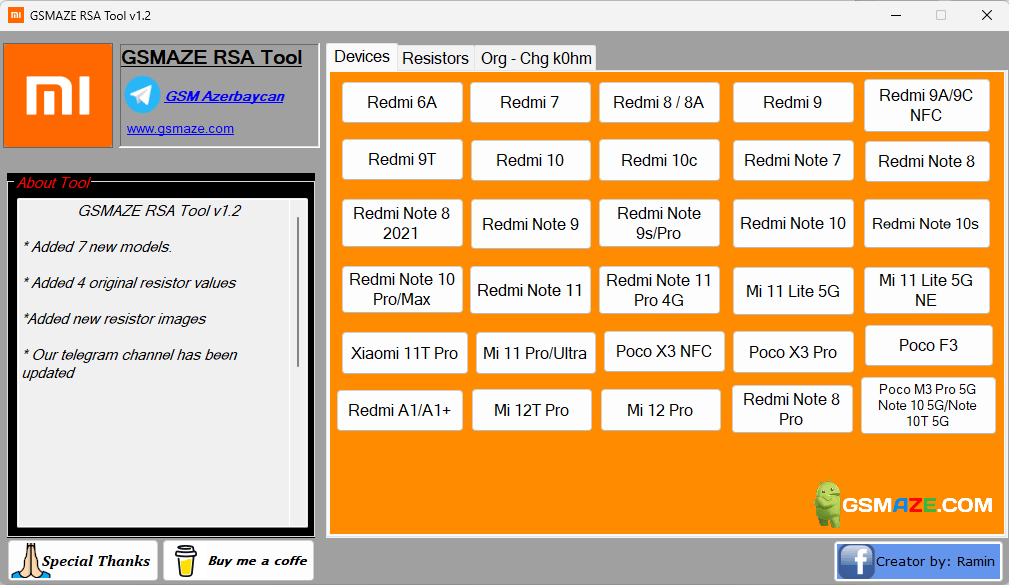Click the green GSMAZE.COM android mascot
Image resolution: width=1009 pixels, height=585 pixels.
[827, 500]
